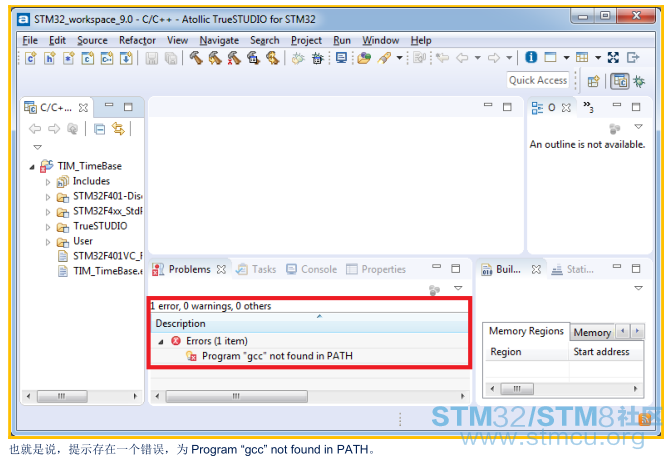
Task: Click the download import icon in toolbar
Action: pos(126,58)
